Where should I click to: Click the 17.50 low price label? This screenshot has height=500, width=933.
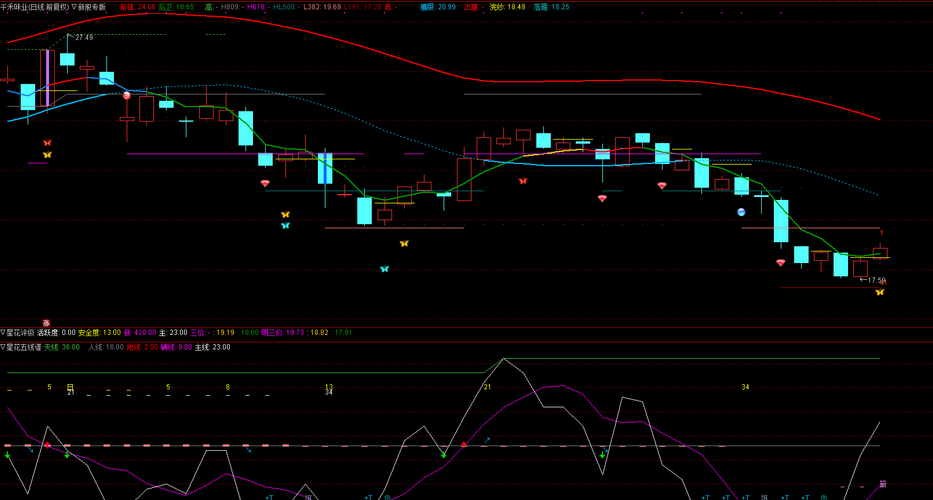point(876,280)
